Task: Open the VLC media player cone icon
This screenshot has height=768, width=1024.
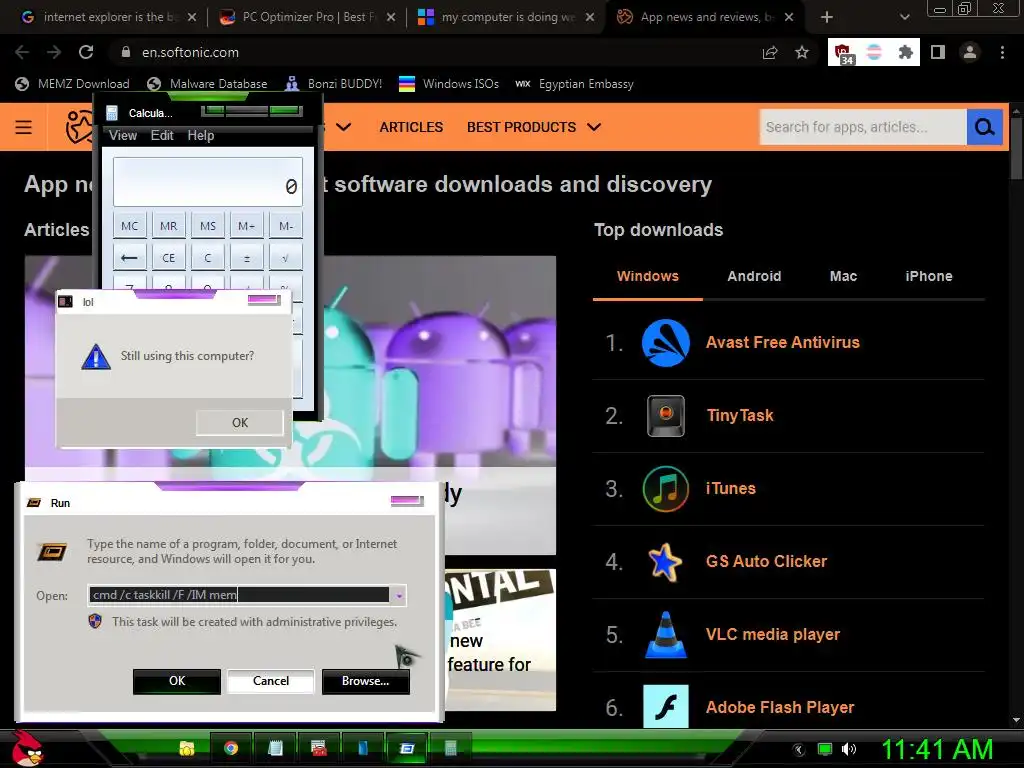Action: click(665, 634)
